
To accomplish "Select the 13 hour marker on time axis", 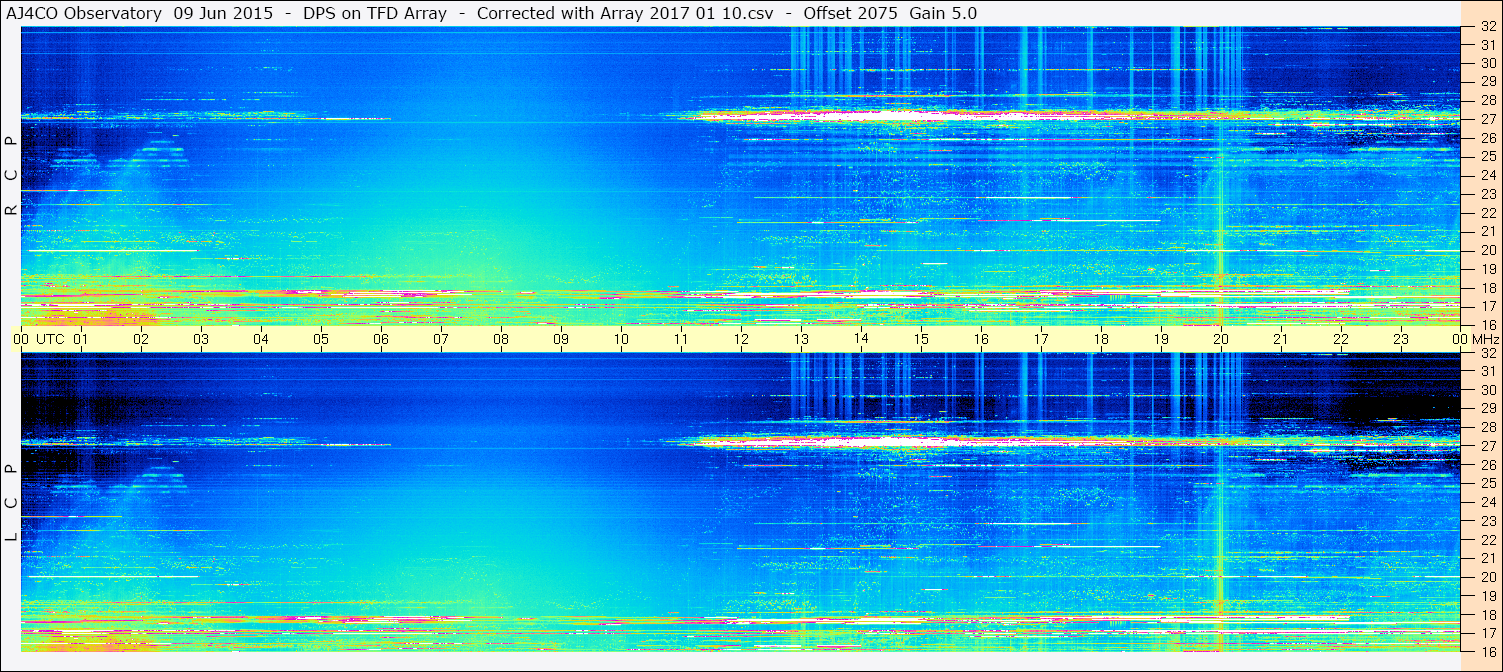I will pos(801,339).
